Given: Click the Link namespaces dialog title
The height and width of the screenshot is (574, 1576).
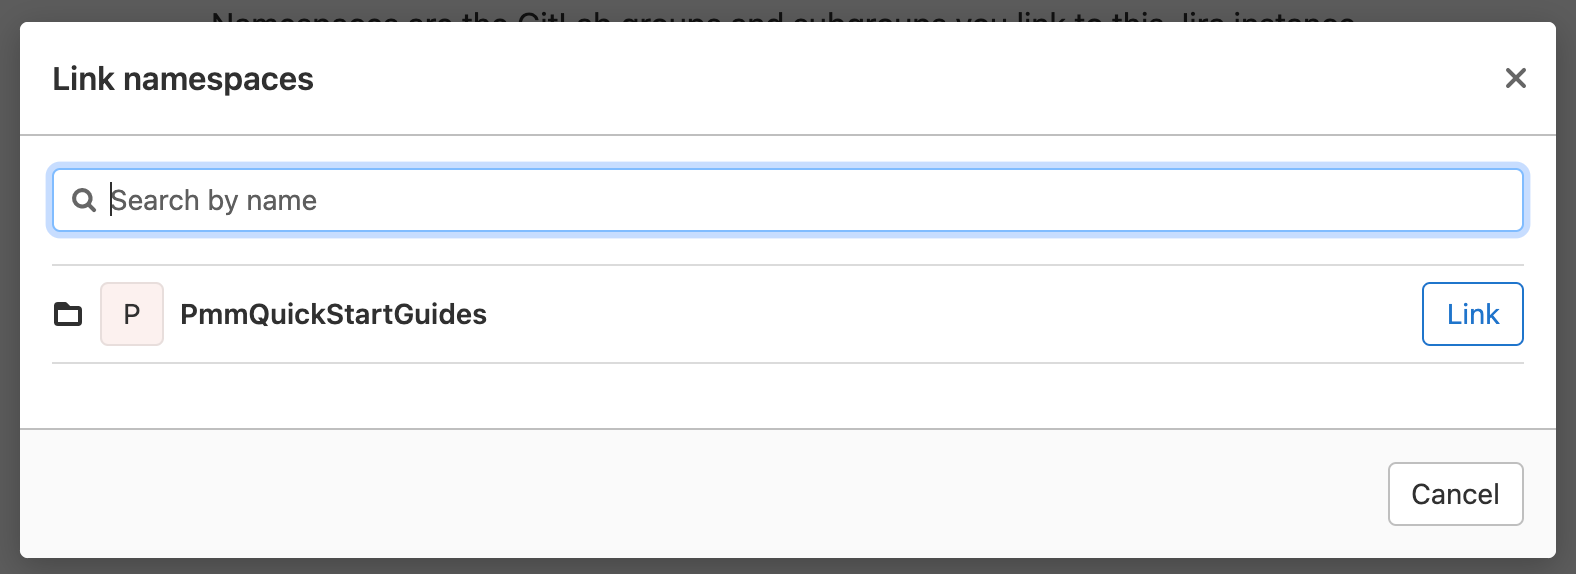Looking at the screenshot, I should point(183,79).
